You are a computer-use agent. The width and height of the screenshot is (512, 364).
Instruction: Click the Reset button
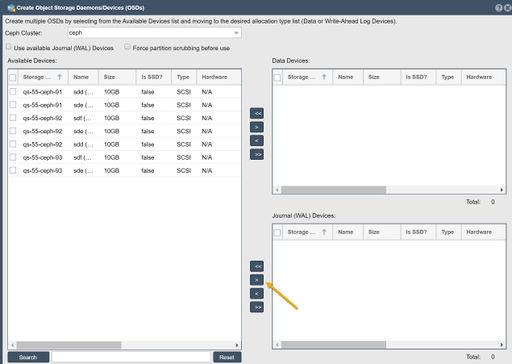(x=227, y=357)
